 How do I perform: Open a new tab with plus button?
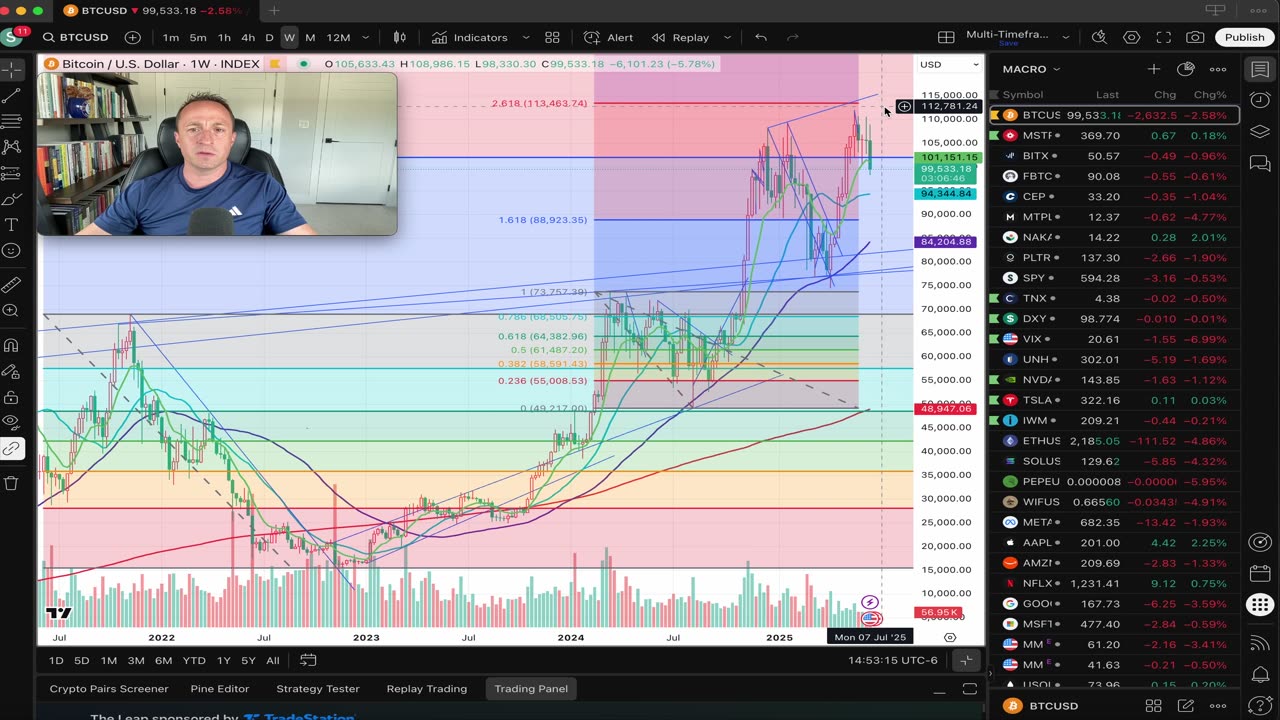(x=274, y=11)
